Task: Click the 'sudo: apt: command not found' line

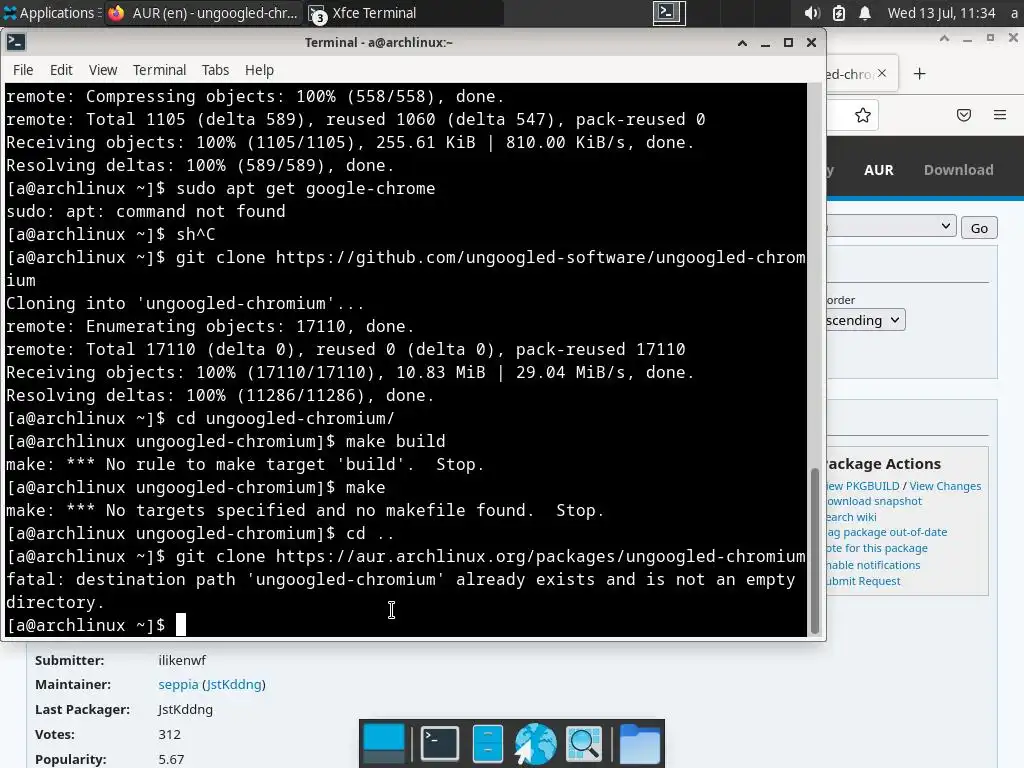Action: [x=146, y=212]
